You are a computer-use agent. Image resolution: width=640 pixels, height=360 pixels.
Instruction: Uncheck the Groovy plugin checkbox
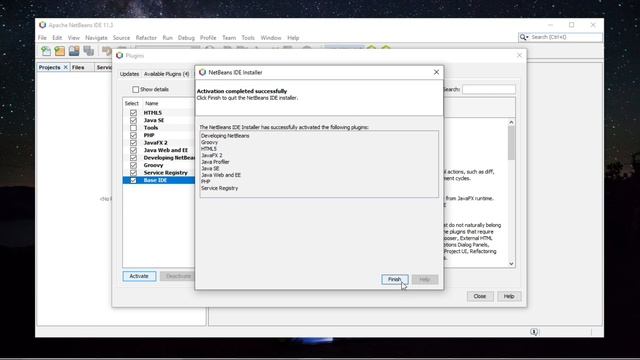[x=133, y=165]
